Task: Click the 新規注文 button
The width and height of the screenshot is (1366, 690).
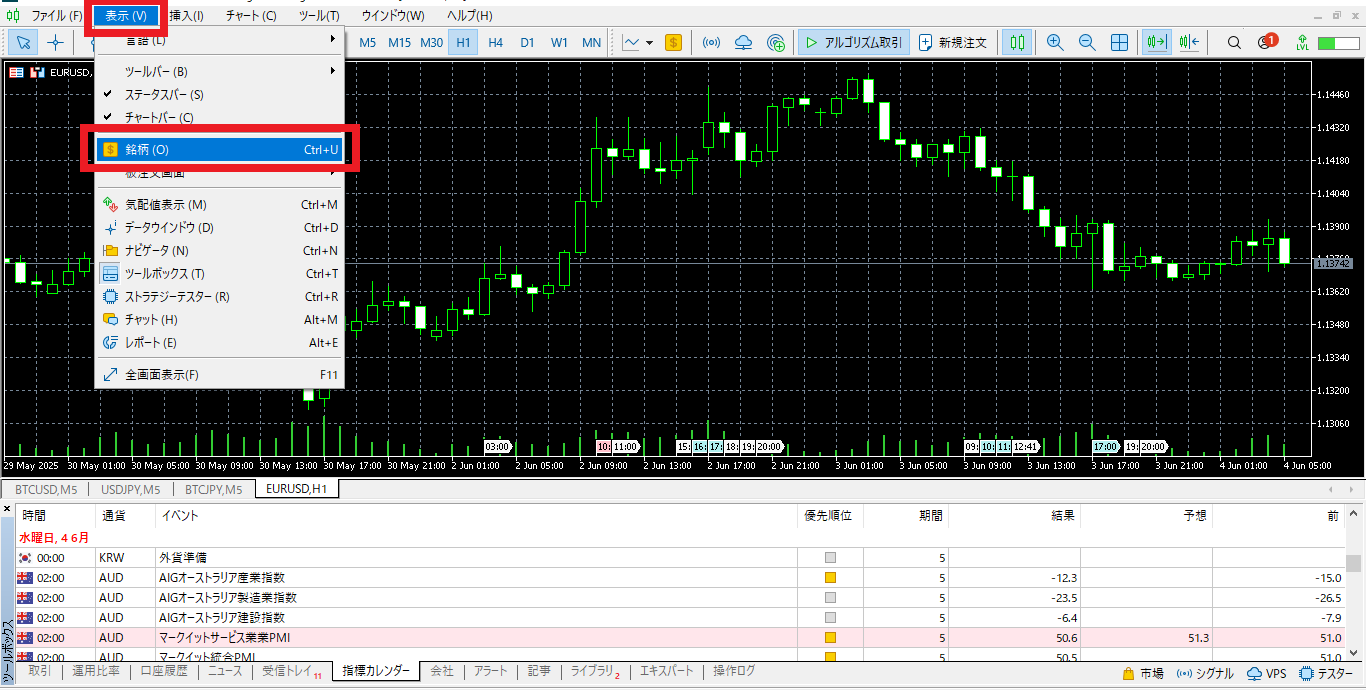Action: click(953, 43)
